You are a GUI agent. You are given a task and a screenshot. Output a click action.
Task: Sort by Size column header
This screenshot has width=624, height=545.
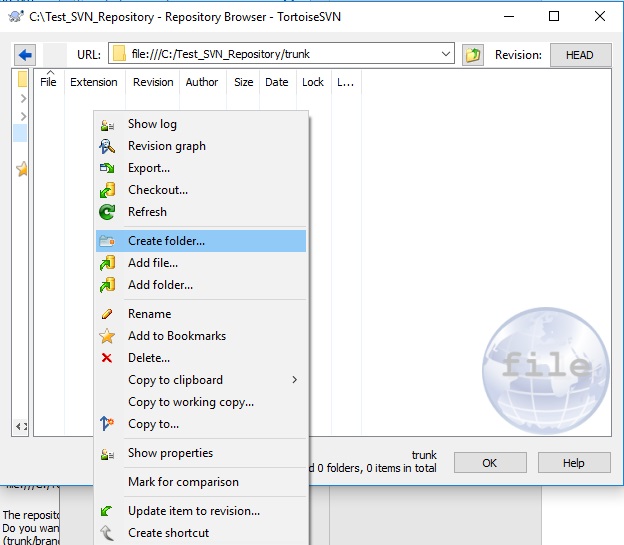[243, 82]
